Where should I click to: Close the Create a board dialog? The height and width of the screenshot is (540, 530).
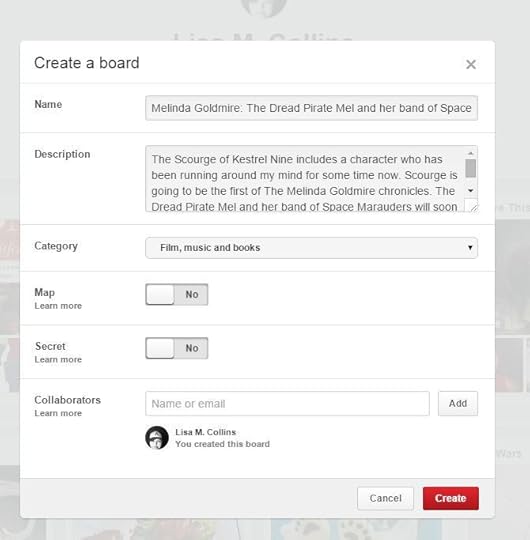[471, 64]
